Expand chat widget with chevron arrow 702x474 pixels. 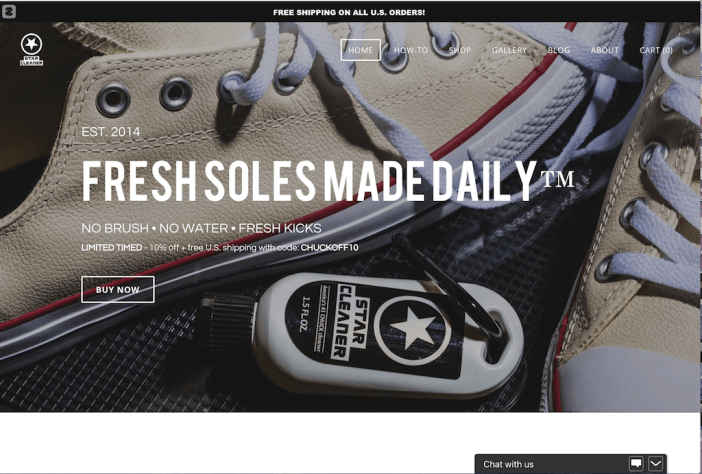pos(655,464)
